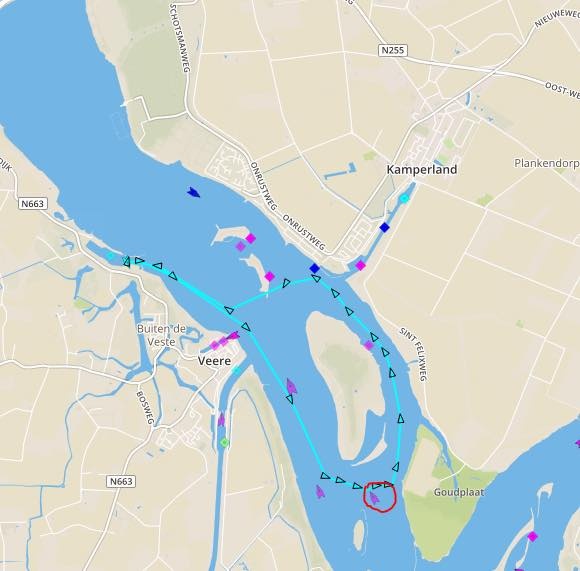This screenshot has width=580, height=571.
Task: Click the Goudplaat label on the green island
Action: coord(459,492)
